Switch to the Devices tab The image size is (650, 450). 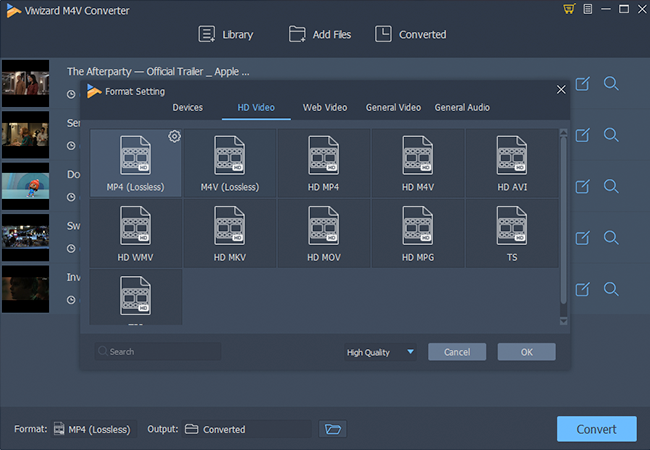point(187,107)
